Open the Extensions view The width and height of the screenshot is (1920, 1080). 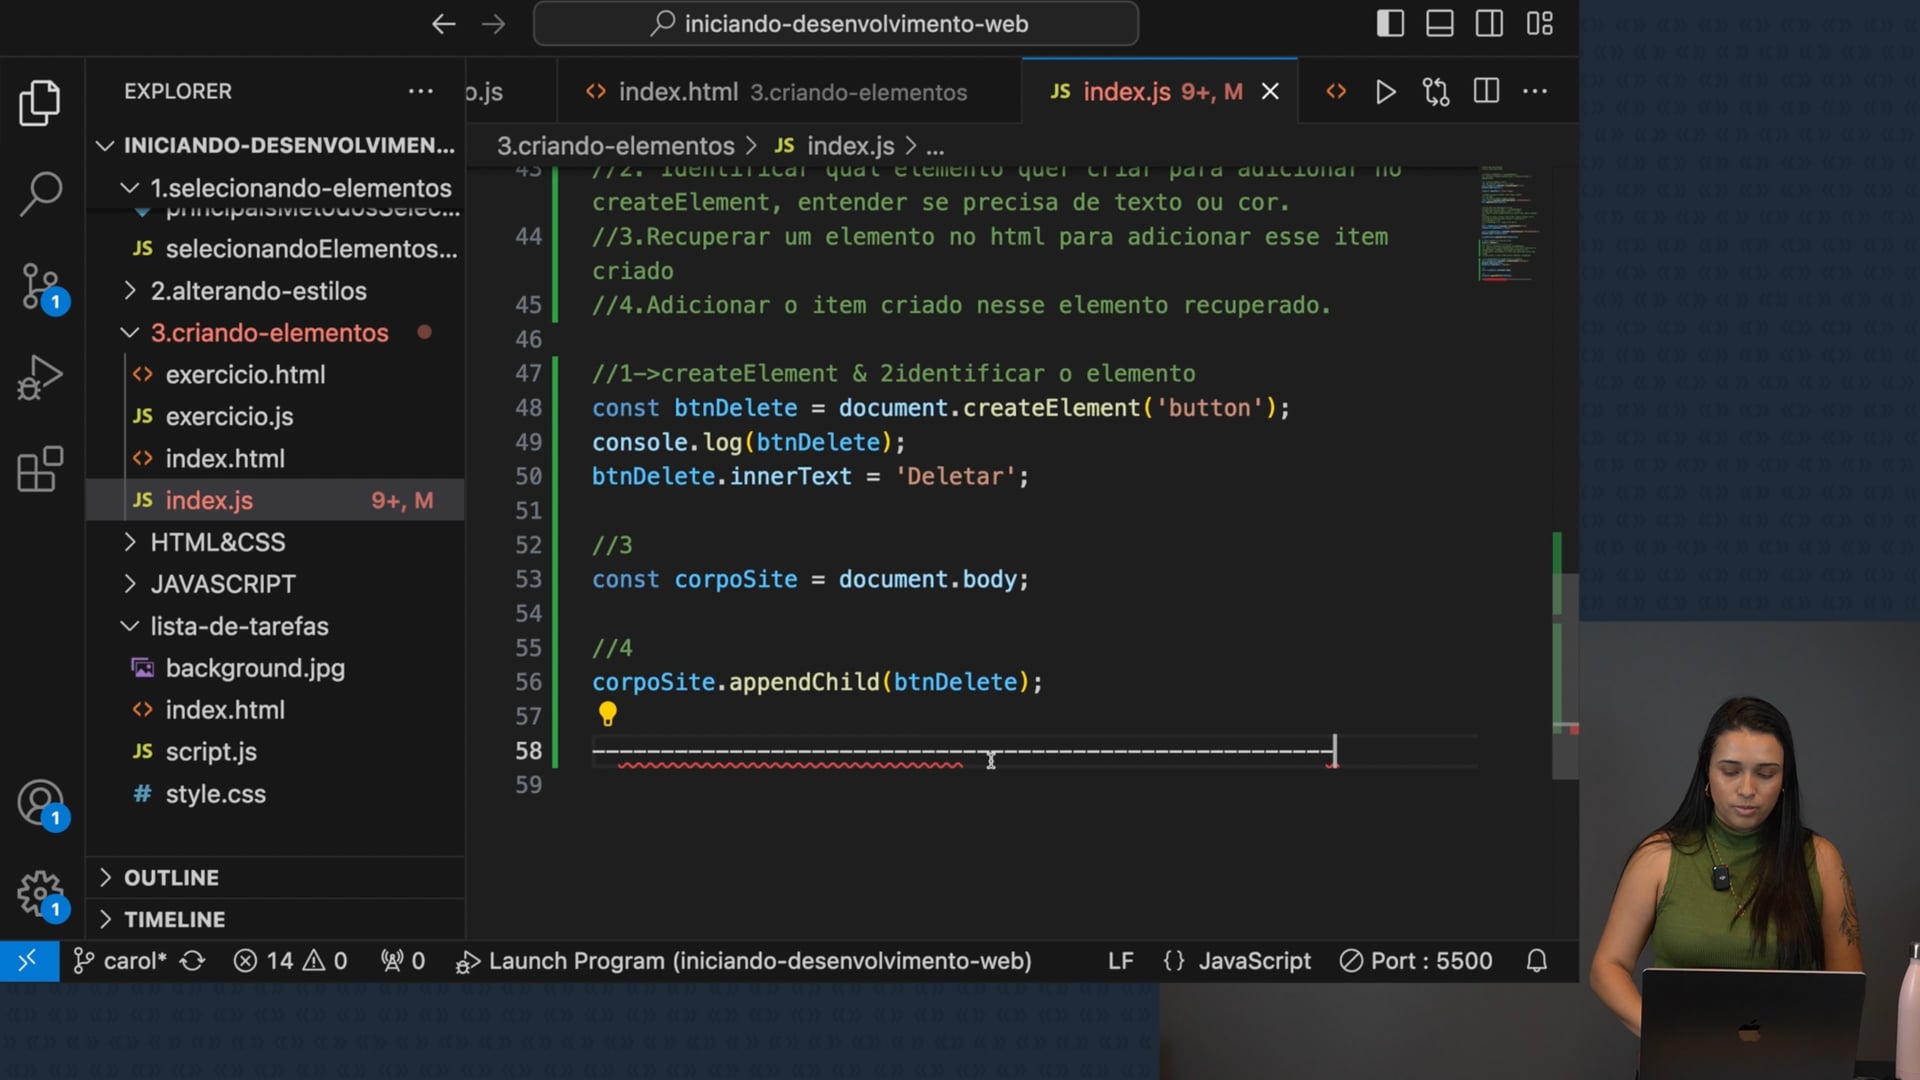41,469
